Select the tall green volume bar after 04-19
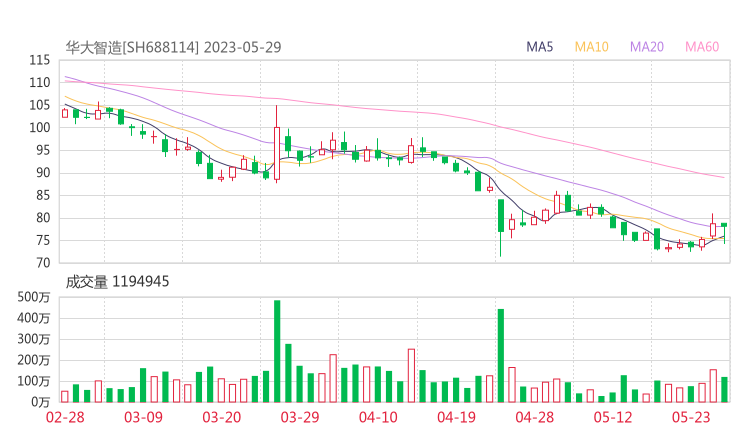The image size is (740, 440). coord(501,355)
